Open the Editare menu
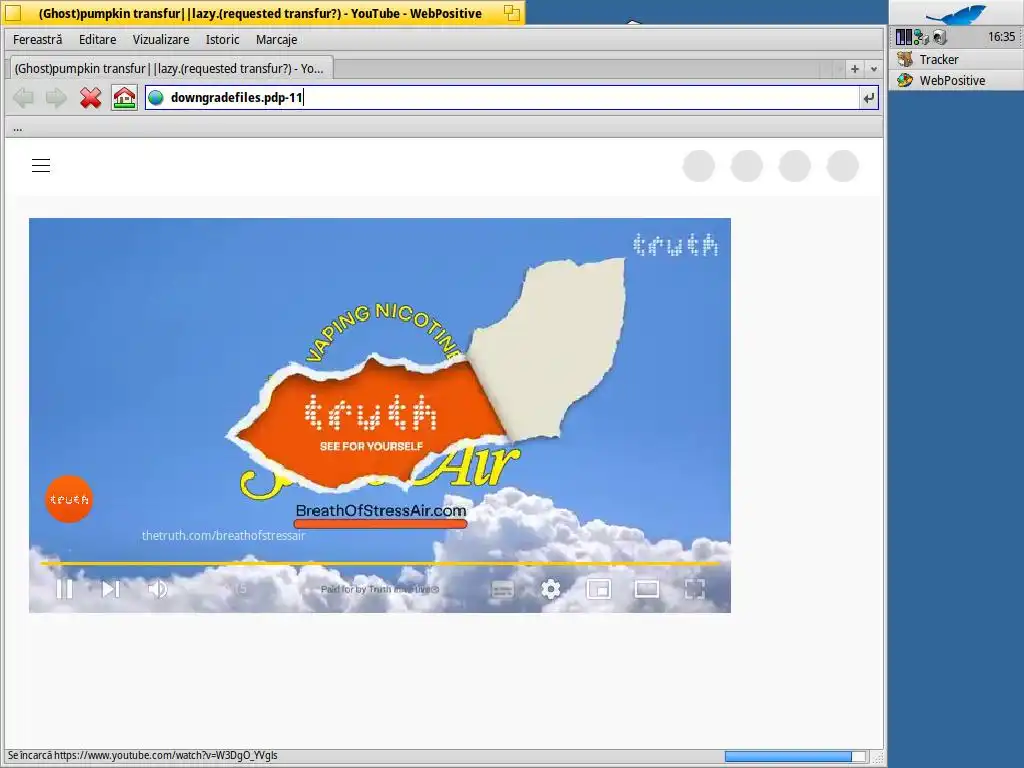 [x=97, y=39]
